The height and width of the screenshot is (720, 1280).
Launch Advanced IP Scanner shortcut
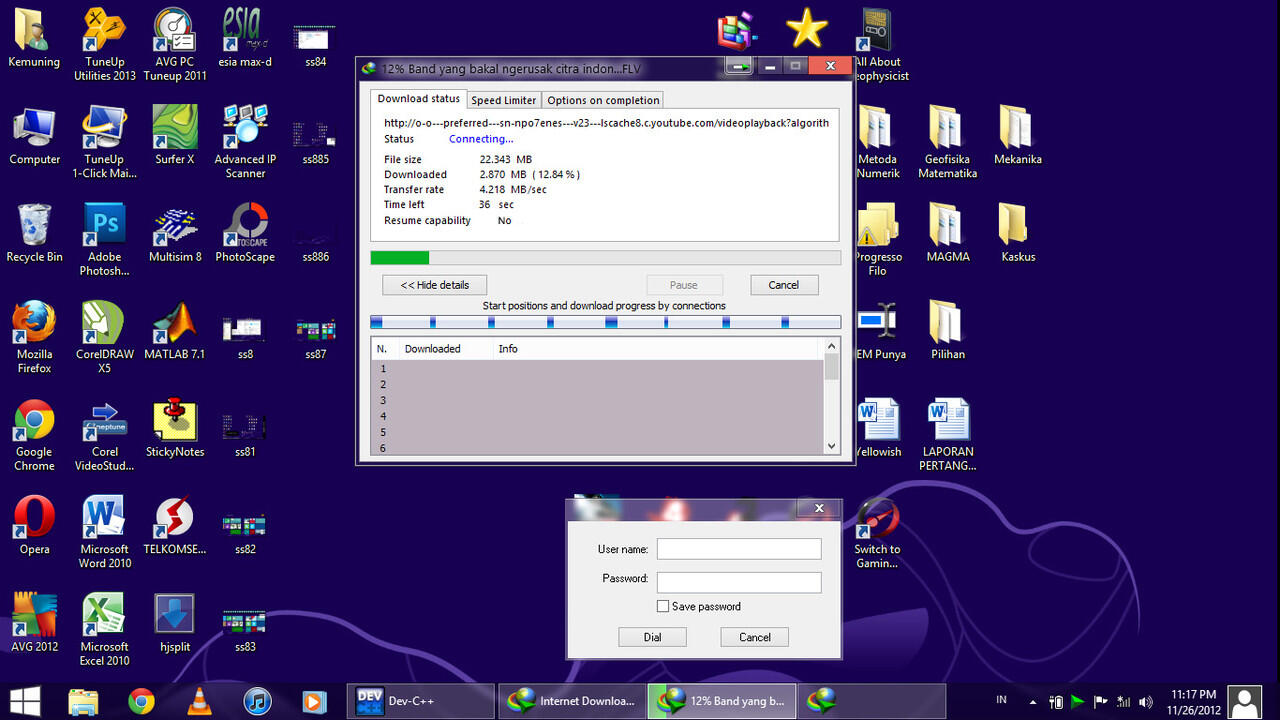(245, 143)
